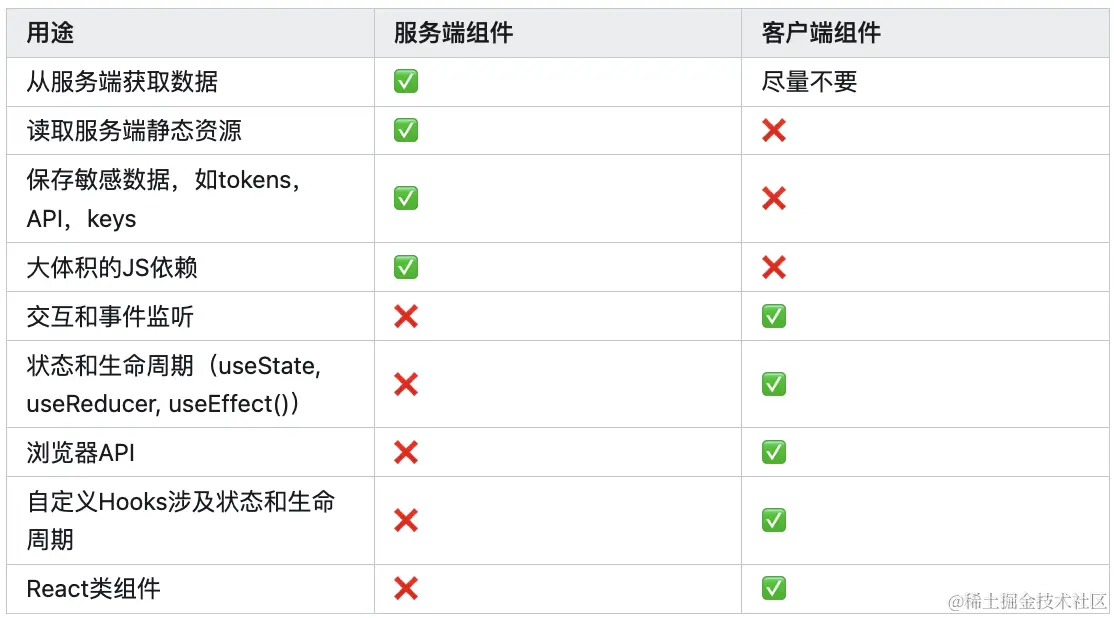Click the server-side check for 从服务端获取数据
This screenshot has width=1114, height=618.
406,82
